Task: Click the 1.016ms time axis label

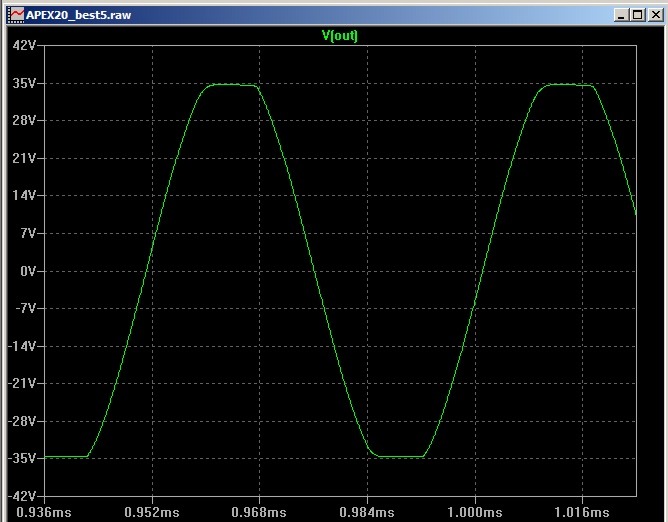Action: click(x=582, y=512)
